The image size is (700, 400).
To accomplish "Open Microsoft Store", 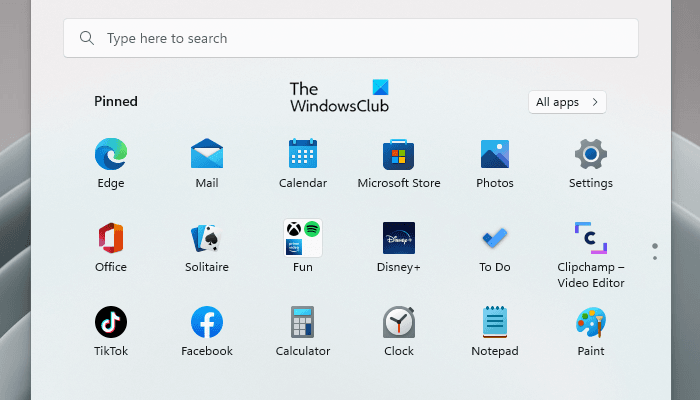I will pos(399,154).
